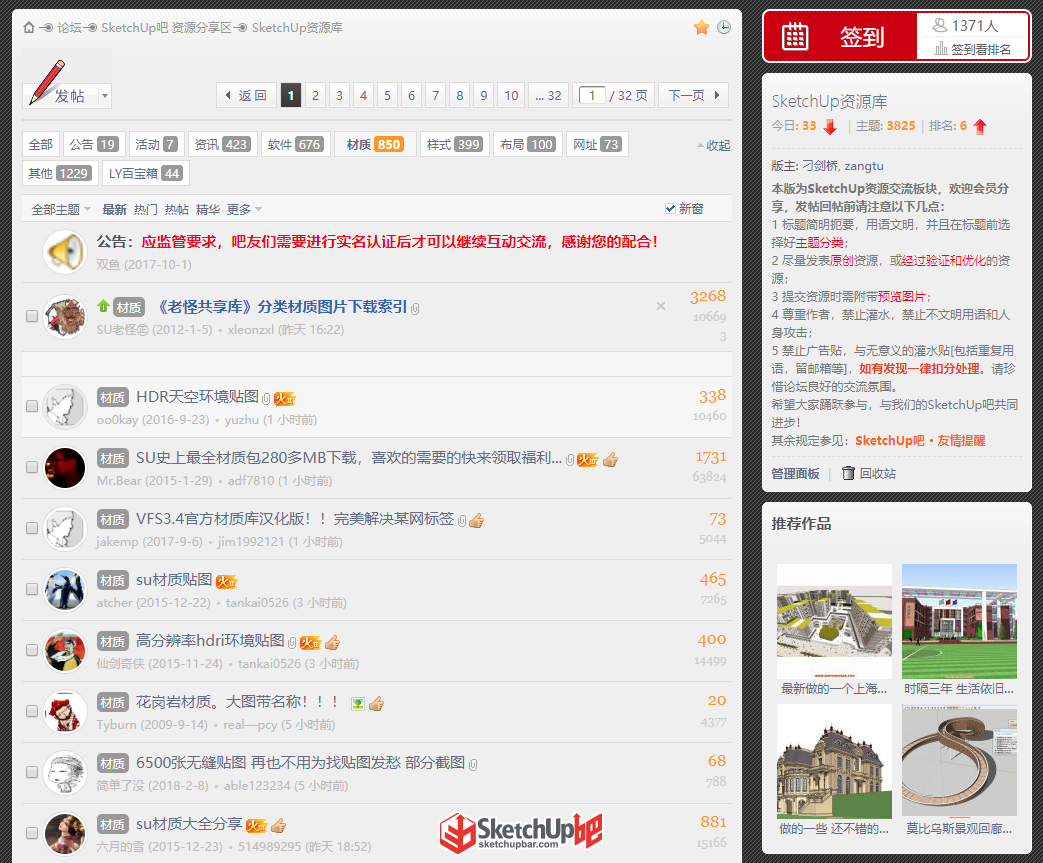Click the home icon in breadcrumb

29,27
